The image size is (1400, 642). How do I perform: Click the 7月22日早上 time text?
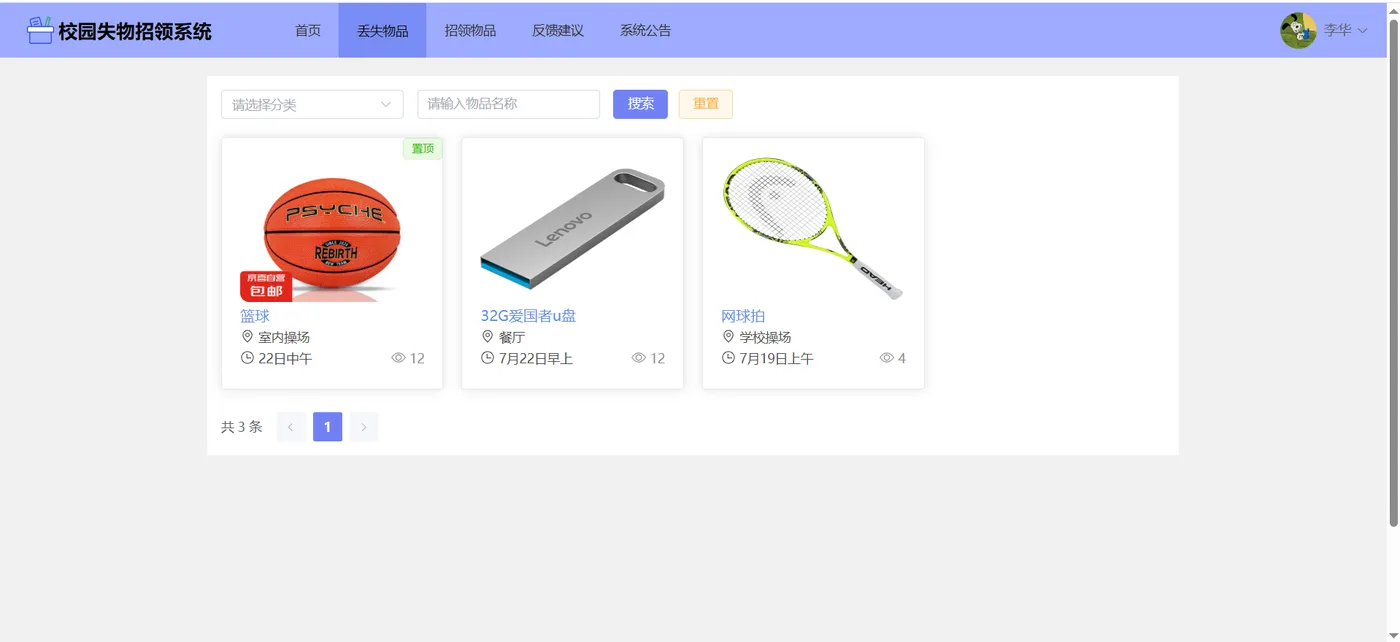pos(536,359)
